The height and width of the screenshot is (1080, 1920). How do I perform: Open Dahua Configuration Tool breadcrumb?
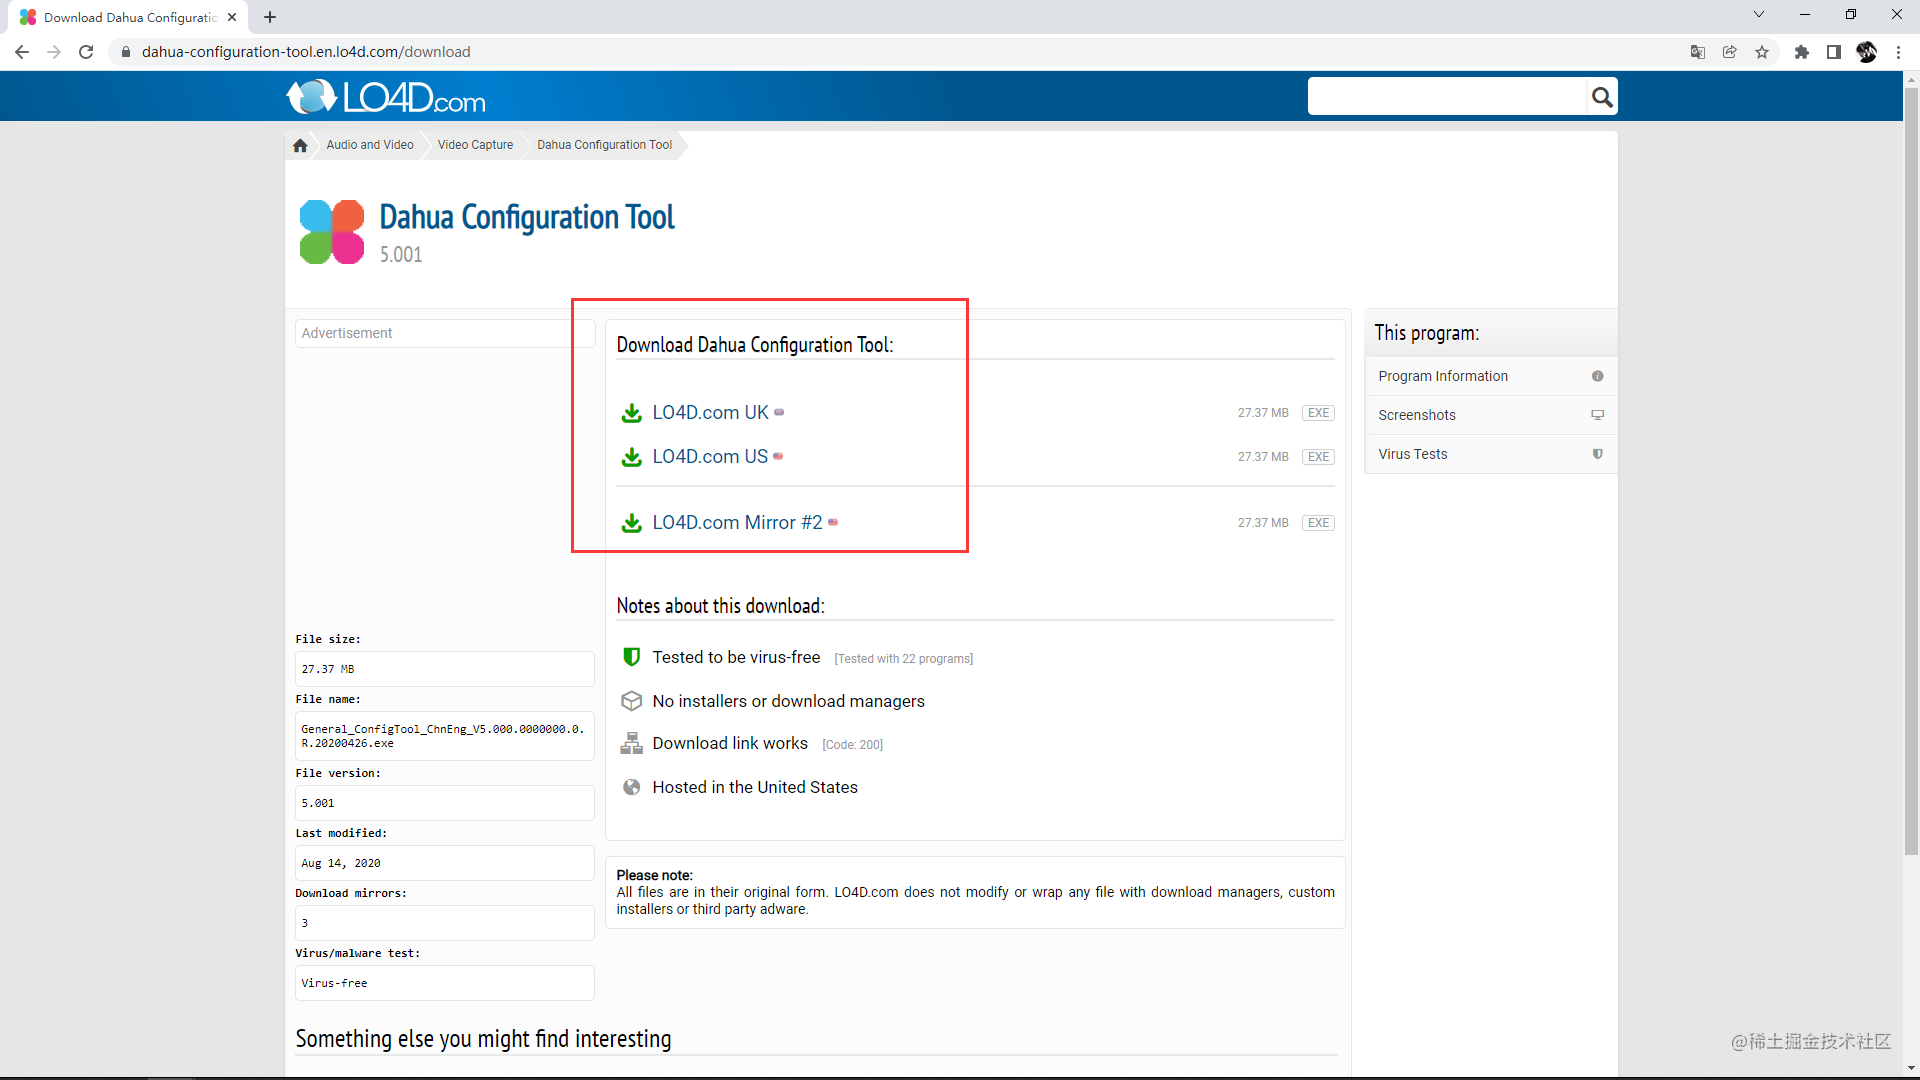point(604,145)
